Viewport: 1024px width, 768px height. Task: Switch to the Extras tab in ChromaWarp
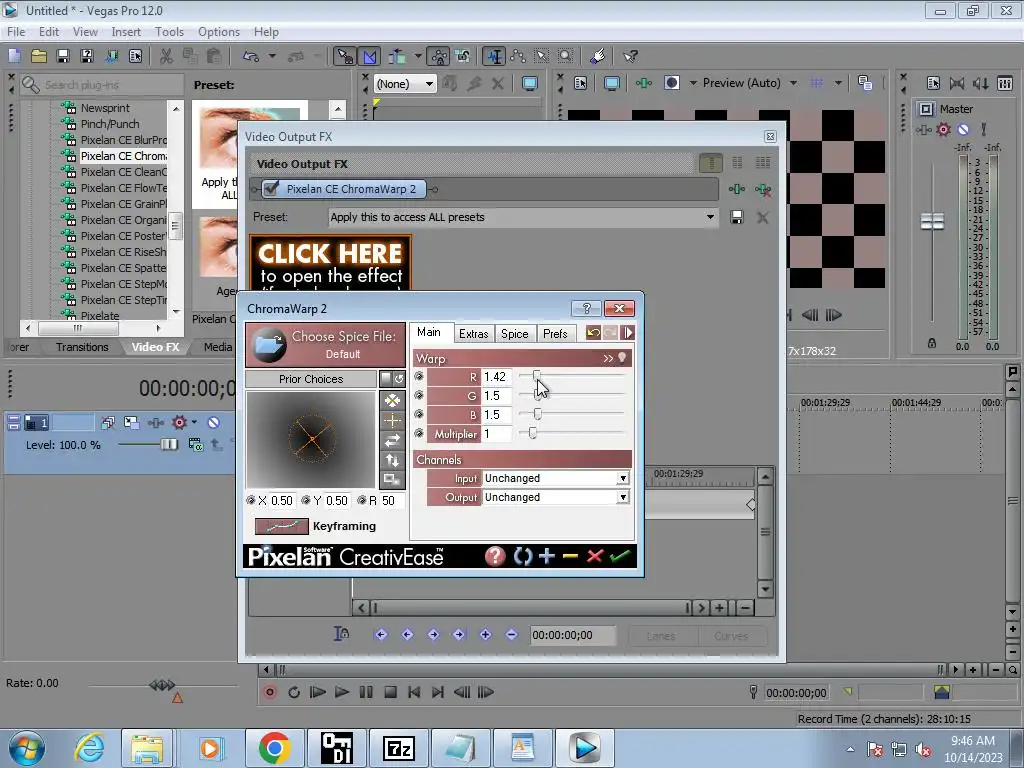[x=473, y=334]
